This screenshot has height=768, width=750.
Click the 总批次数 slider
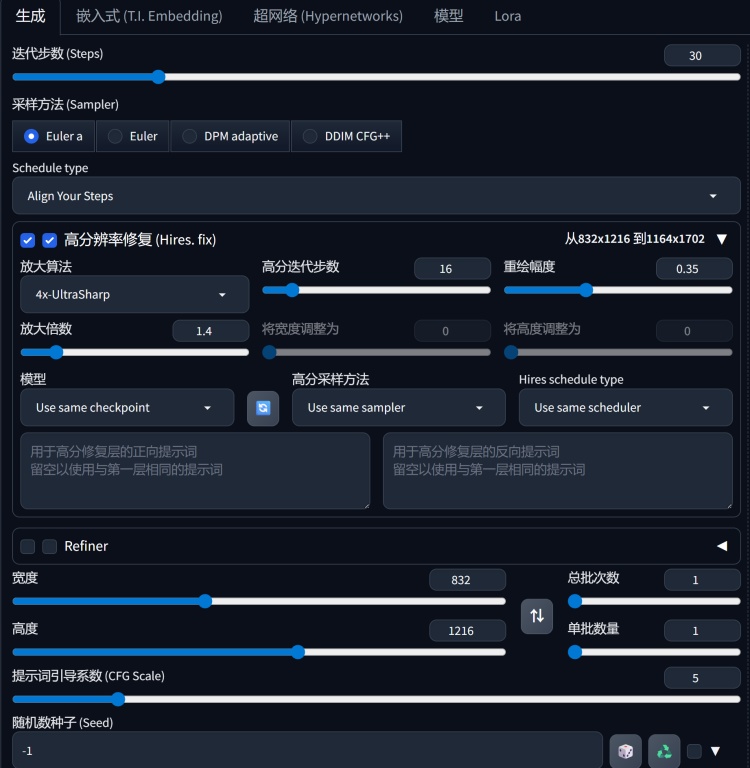[654, 601]
